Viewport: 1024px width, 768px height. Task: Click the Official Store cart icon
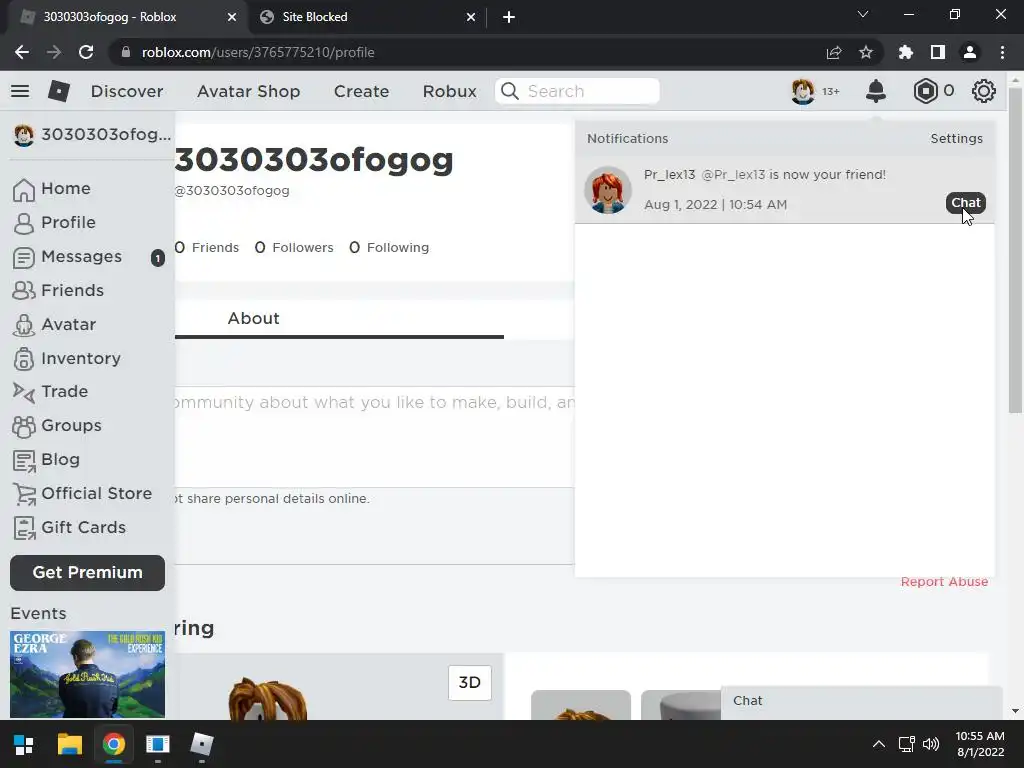(x=24, y=494)
